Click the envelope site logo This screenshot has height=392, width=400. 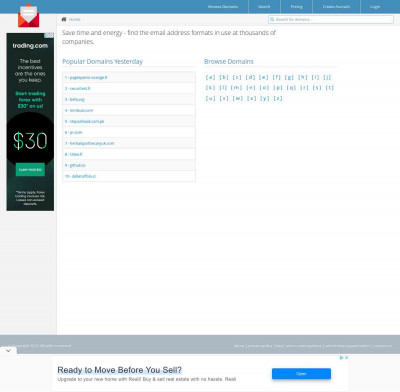tap(28, 15)
